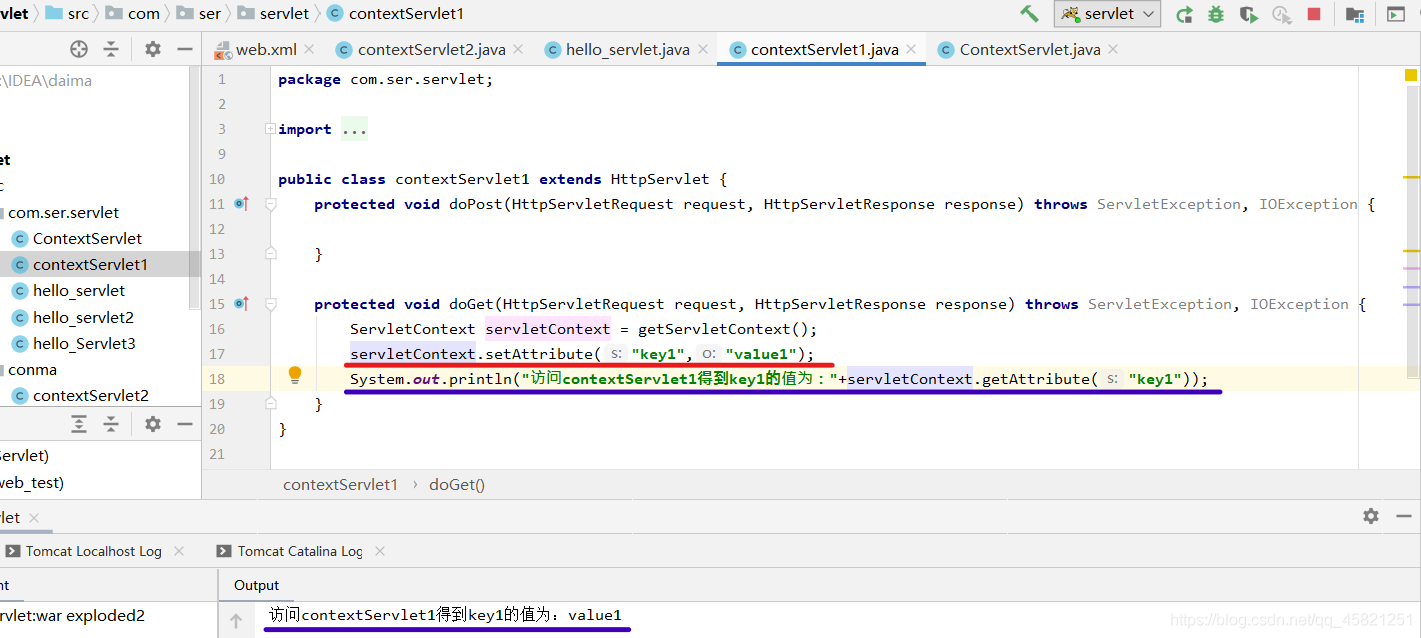
Task: Click the Run Anything window icon
Action: pos(1395,14)
